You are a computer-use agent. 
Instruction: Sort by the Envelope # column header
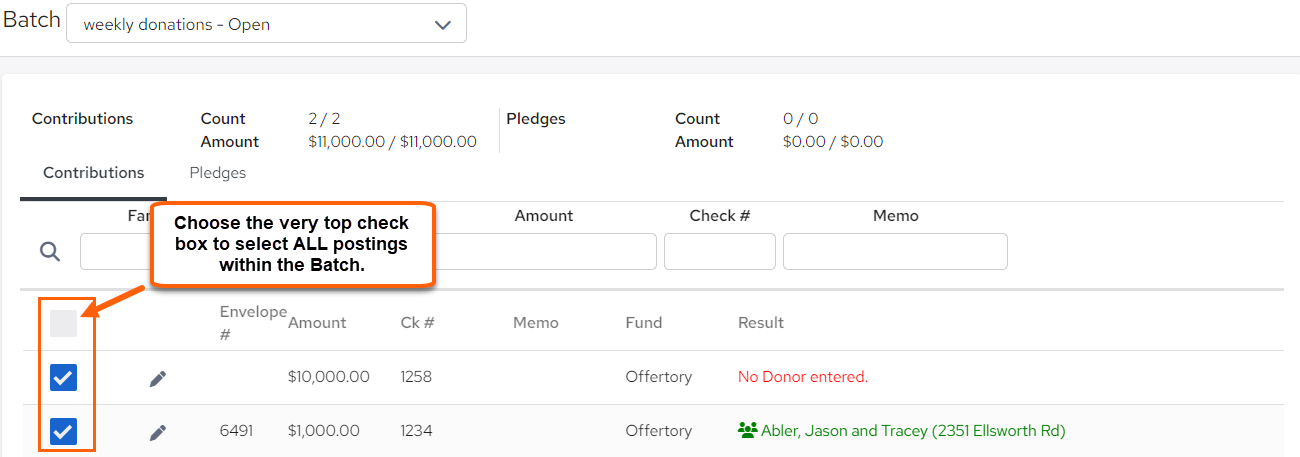(253, 322)
